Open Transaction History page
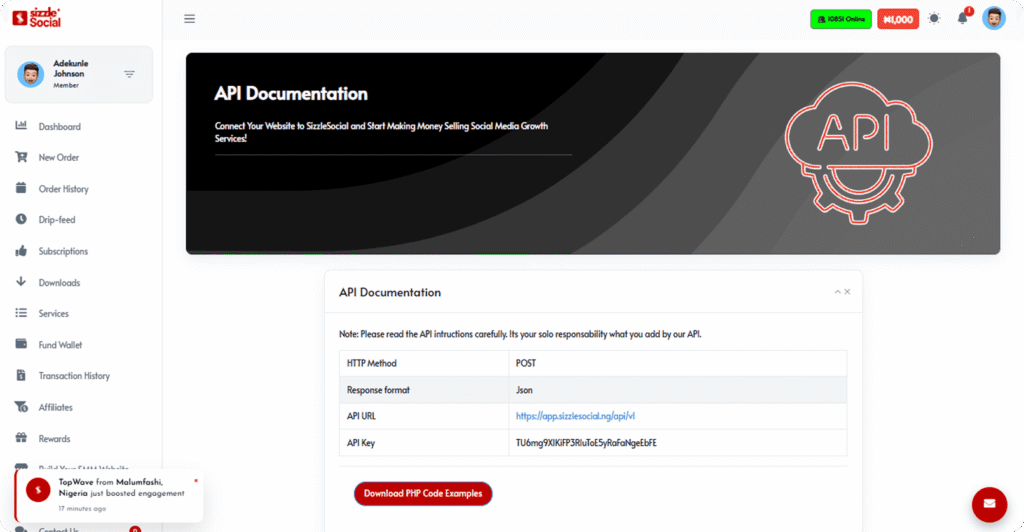Image resolution: width=1024 pixels, height=532 pixels. [74, 376]
